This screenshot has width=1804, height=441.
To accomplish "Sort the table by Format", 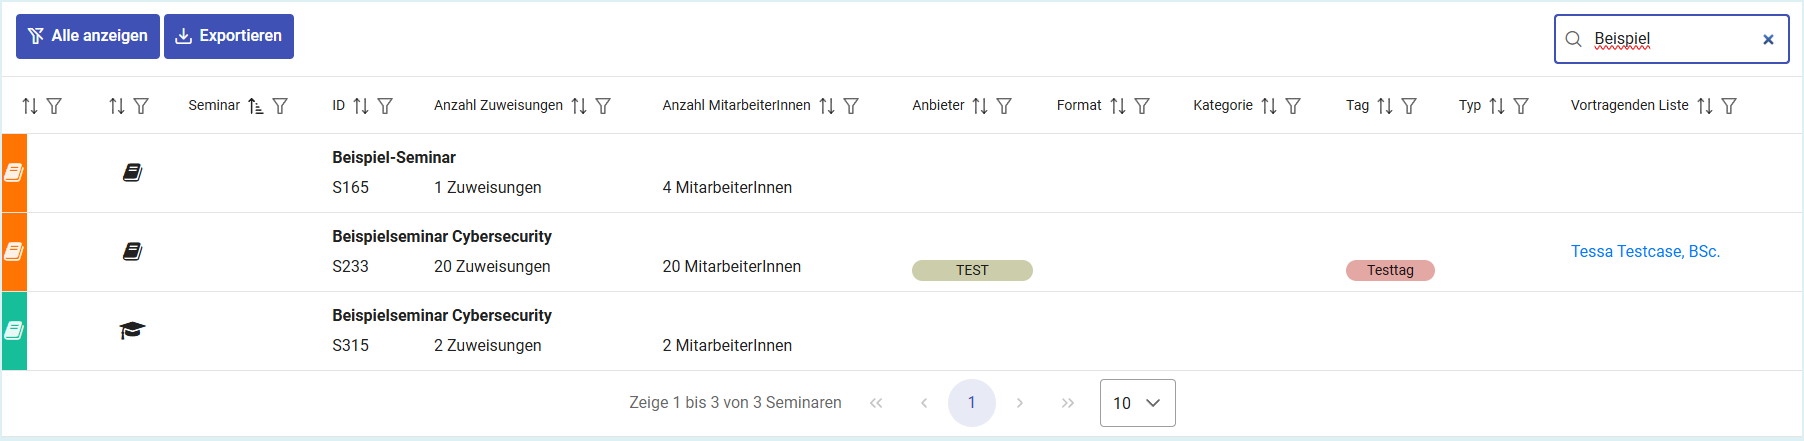I will [x=1118, y=106].
